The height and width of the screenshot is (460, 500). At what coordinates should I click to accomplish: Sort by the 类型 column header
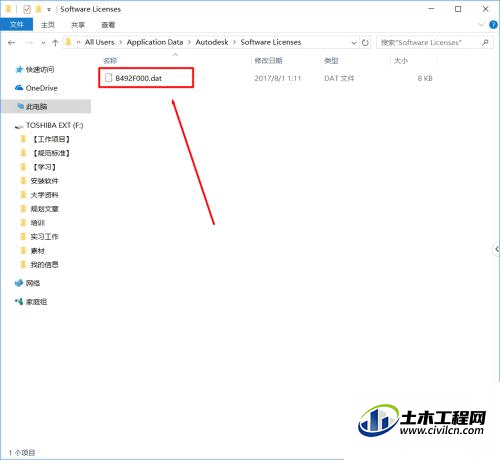pos(331,60)
